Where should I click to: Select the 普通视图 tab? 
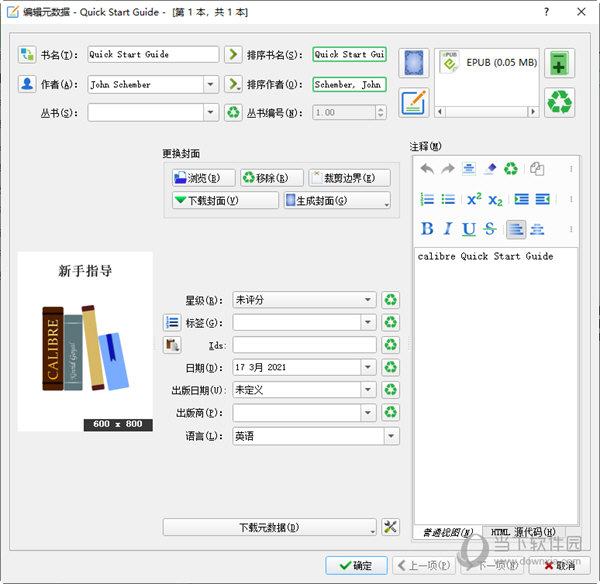(x=447, y=531)
